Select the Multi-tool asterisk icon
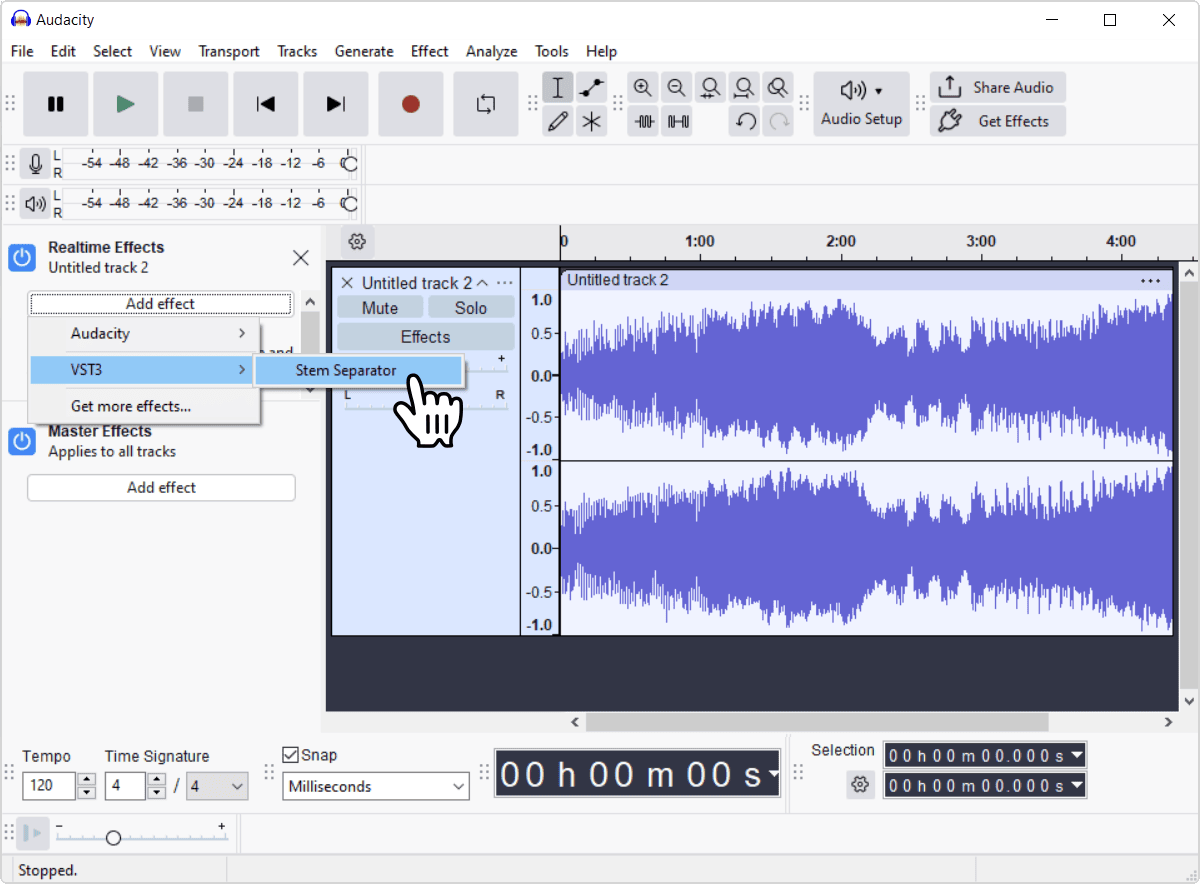Viewport: 1200px width, 884px height. click(x=591, y=122)
